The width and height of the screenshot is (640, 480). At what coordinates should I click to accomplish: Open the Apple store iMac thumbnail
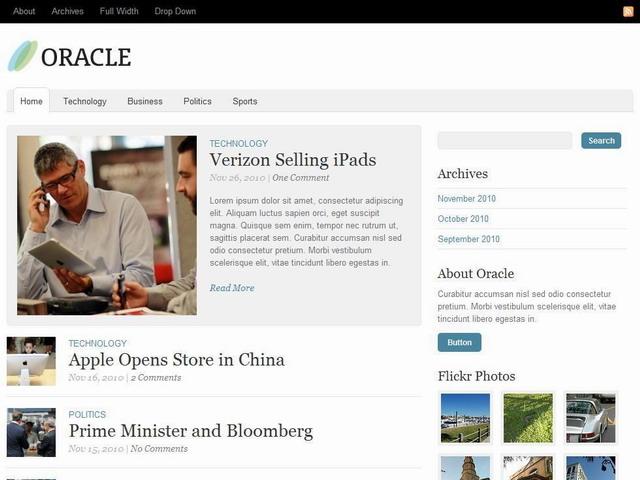(x=31, y=361)
